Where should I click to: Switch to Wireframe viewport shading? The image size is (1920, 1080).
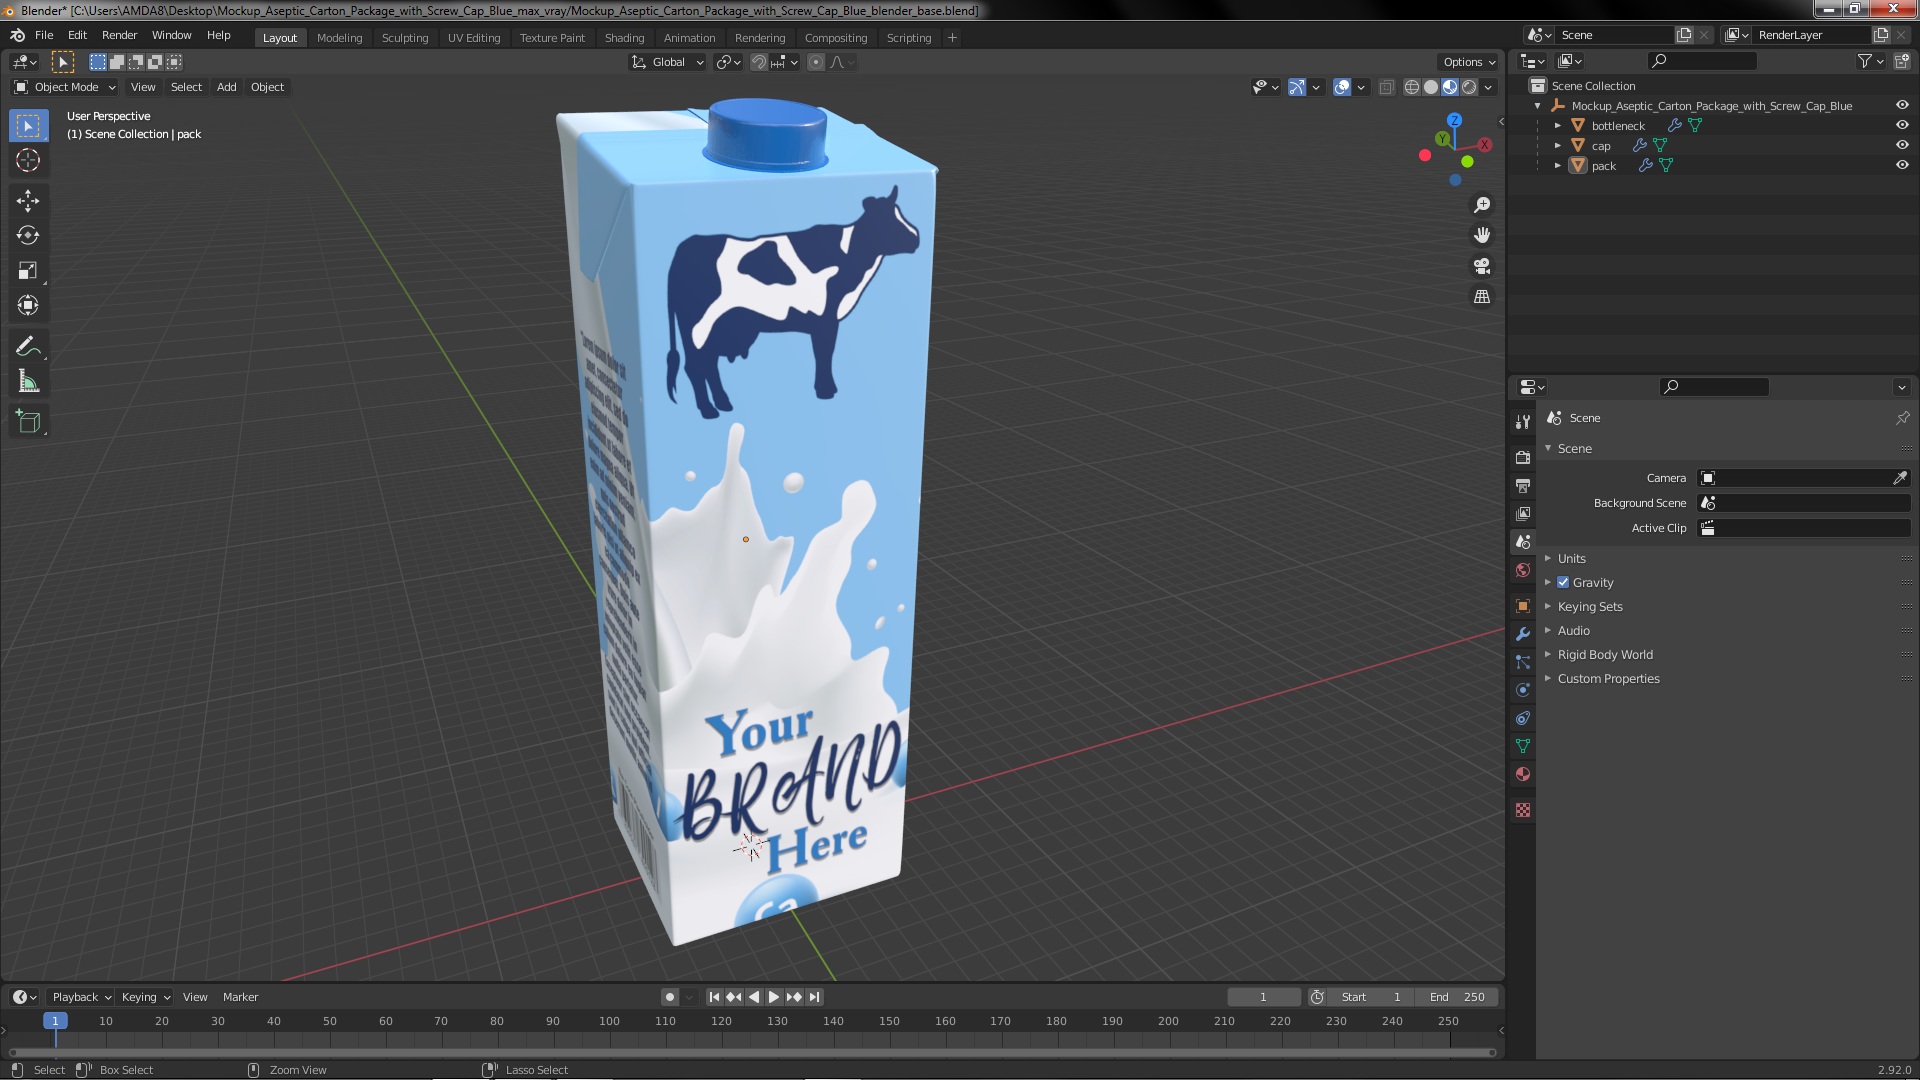1412,87
